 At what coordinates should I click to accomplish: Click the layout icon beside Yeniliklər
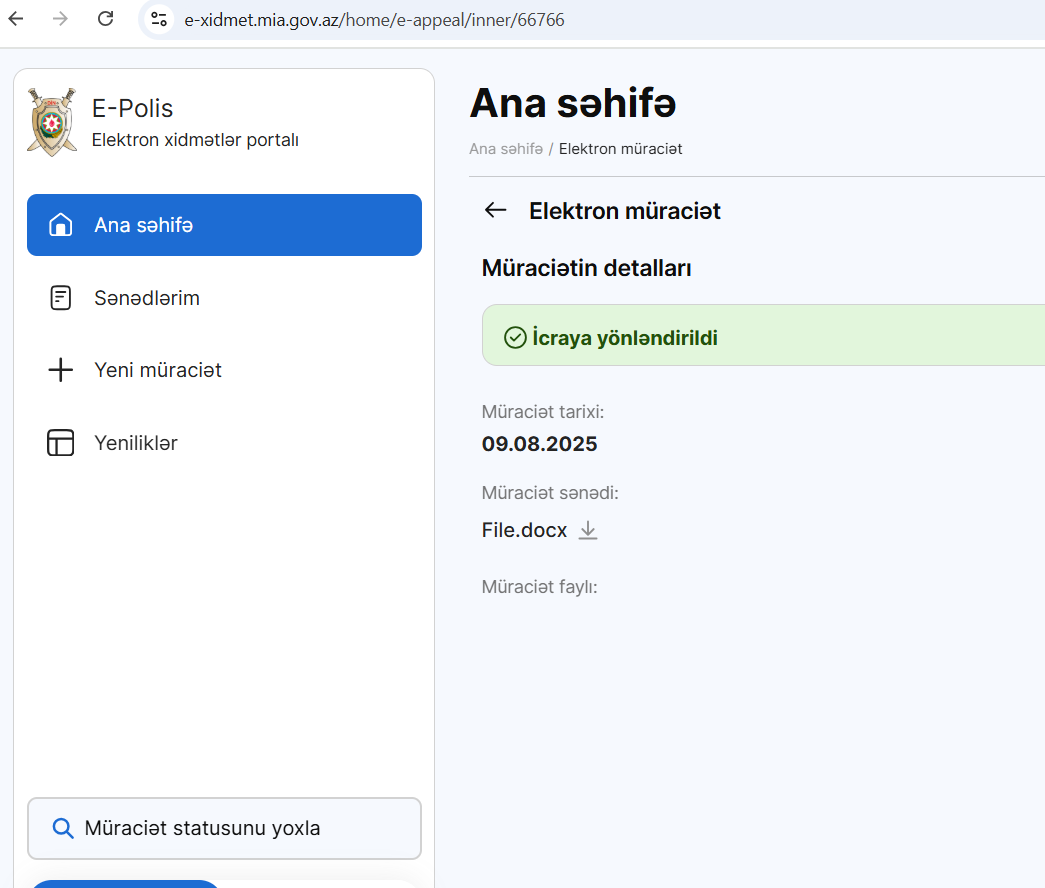click(x=61, y=443)
